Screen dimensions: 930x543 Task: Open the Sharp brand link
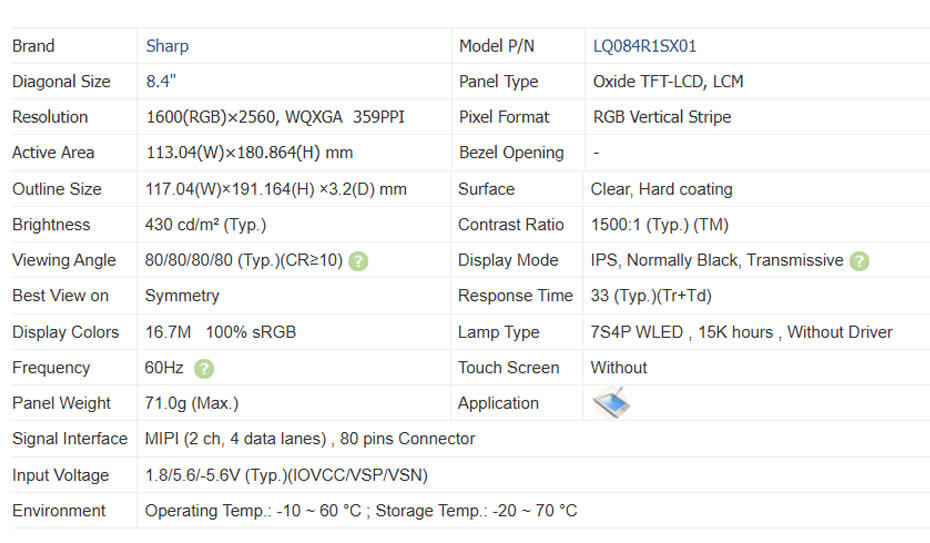167,46
